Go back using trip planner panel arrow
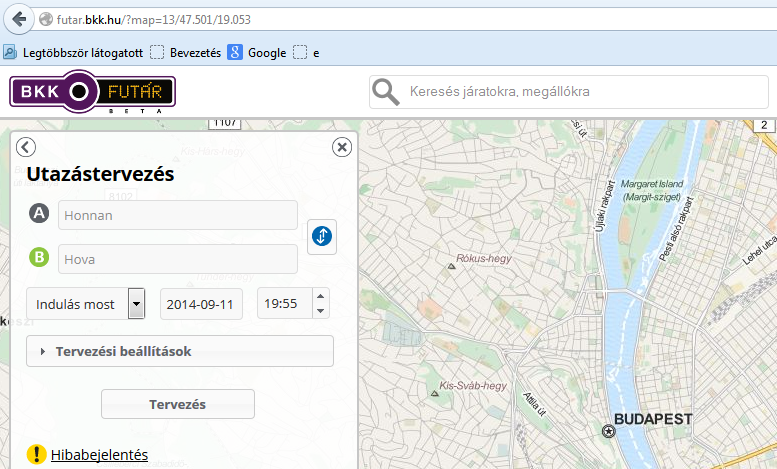 pyautogui.click(x=26, y=147)
